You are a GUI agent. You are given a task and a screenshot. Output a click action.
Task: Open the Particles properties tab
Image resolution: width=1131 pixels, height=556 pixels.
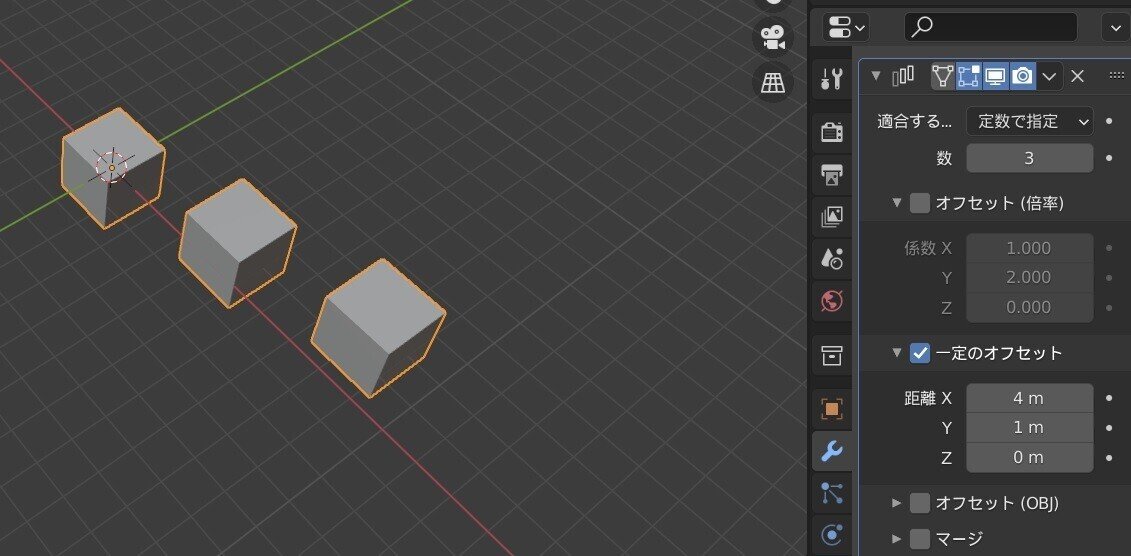click(832, 493)
